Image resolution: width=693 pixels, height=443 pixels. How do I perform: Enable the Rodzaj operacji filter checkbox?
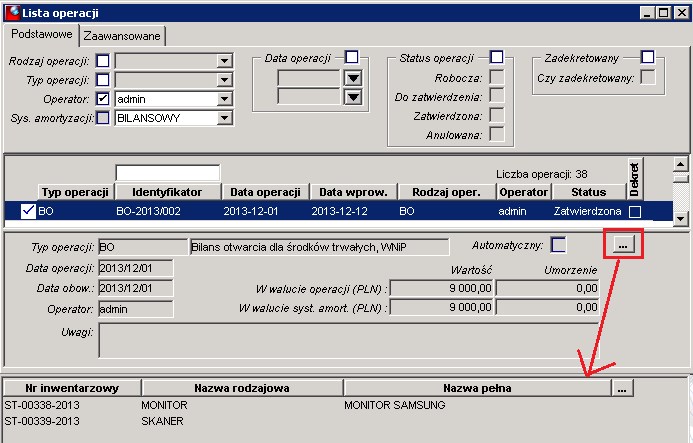103,61
